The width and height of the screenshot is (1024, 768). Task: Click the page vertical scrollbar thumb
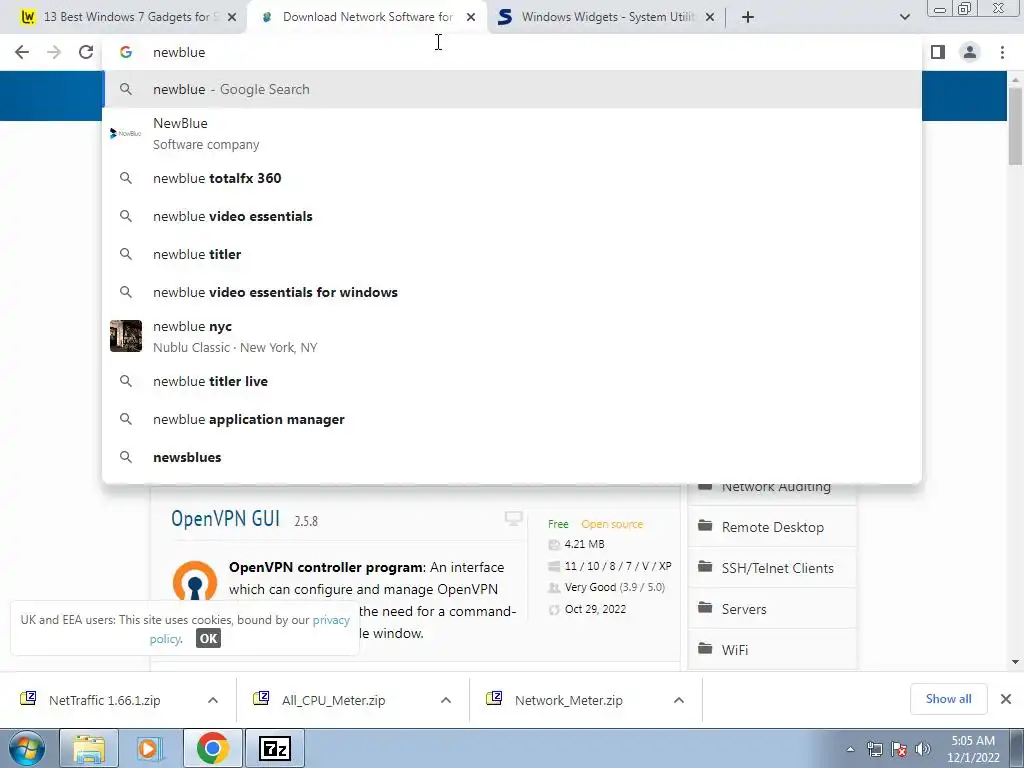[1015, 125]
